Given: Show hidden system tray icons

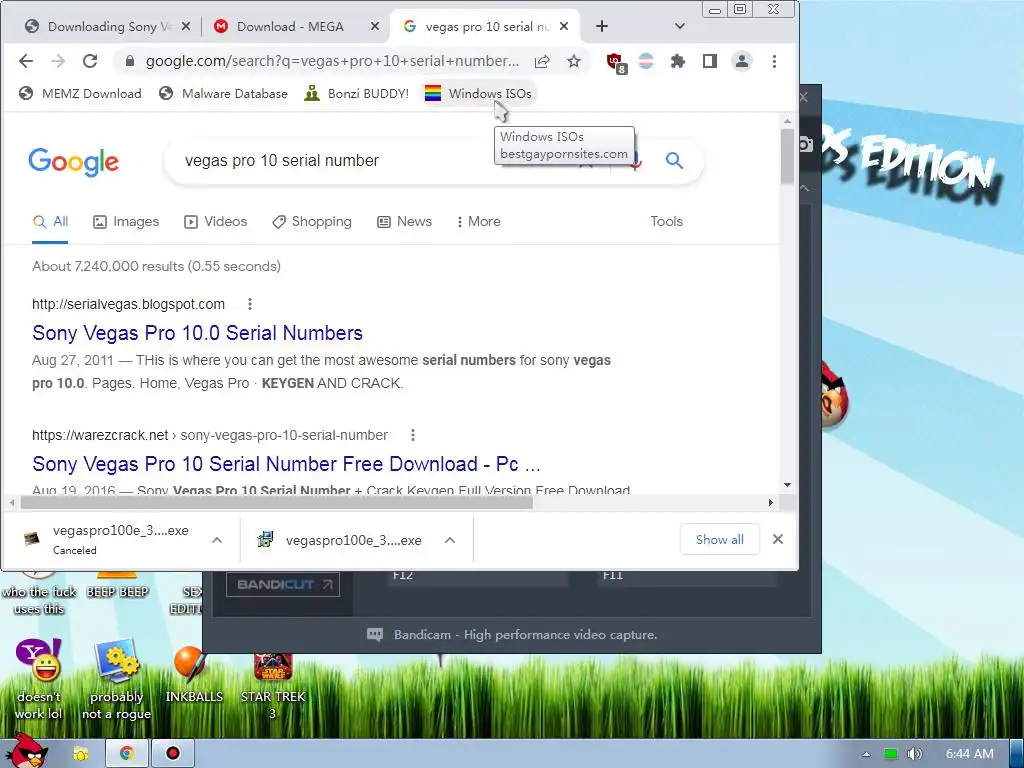Looking at the screenshot, I should (866, 754).
